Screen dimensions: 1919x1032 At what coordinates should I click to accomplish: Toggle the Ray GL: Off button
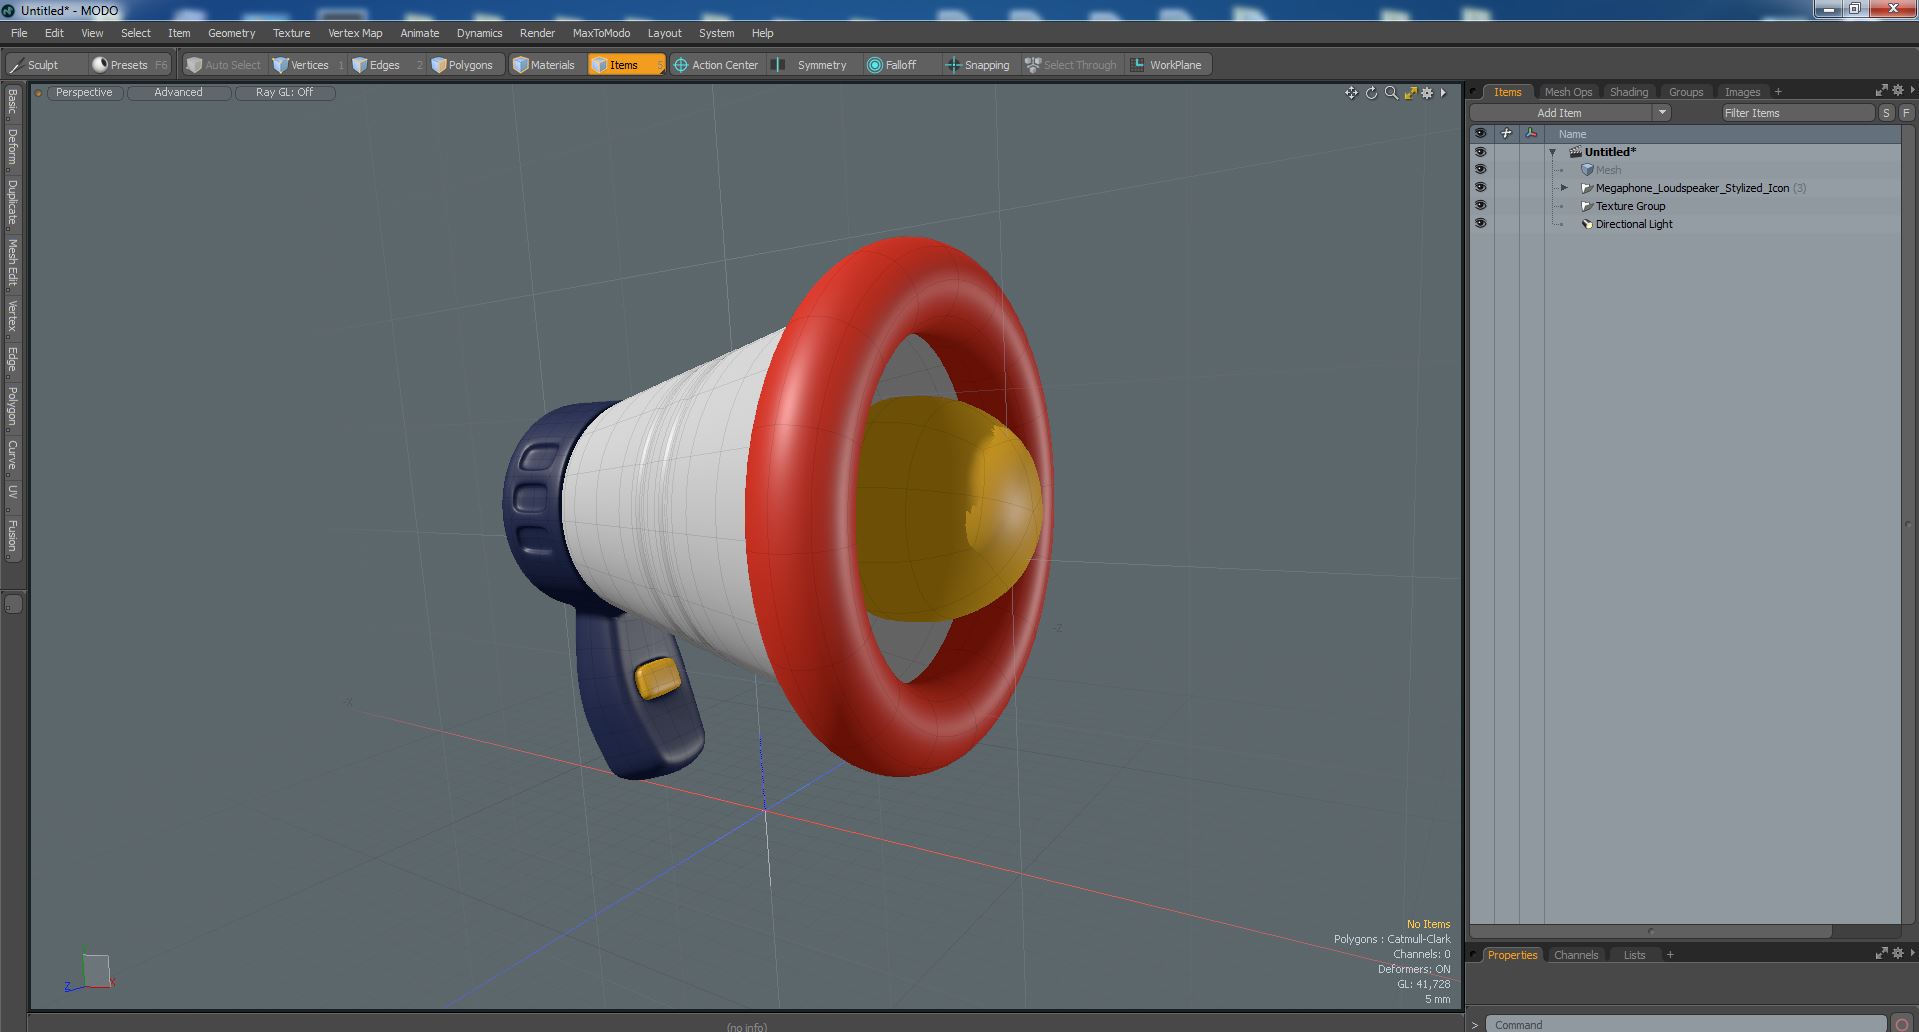pyautogui.click(x=284, y=92)
